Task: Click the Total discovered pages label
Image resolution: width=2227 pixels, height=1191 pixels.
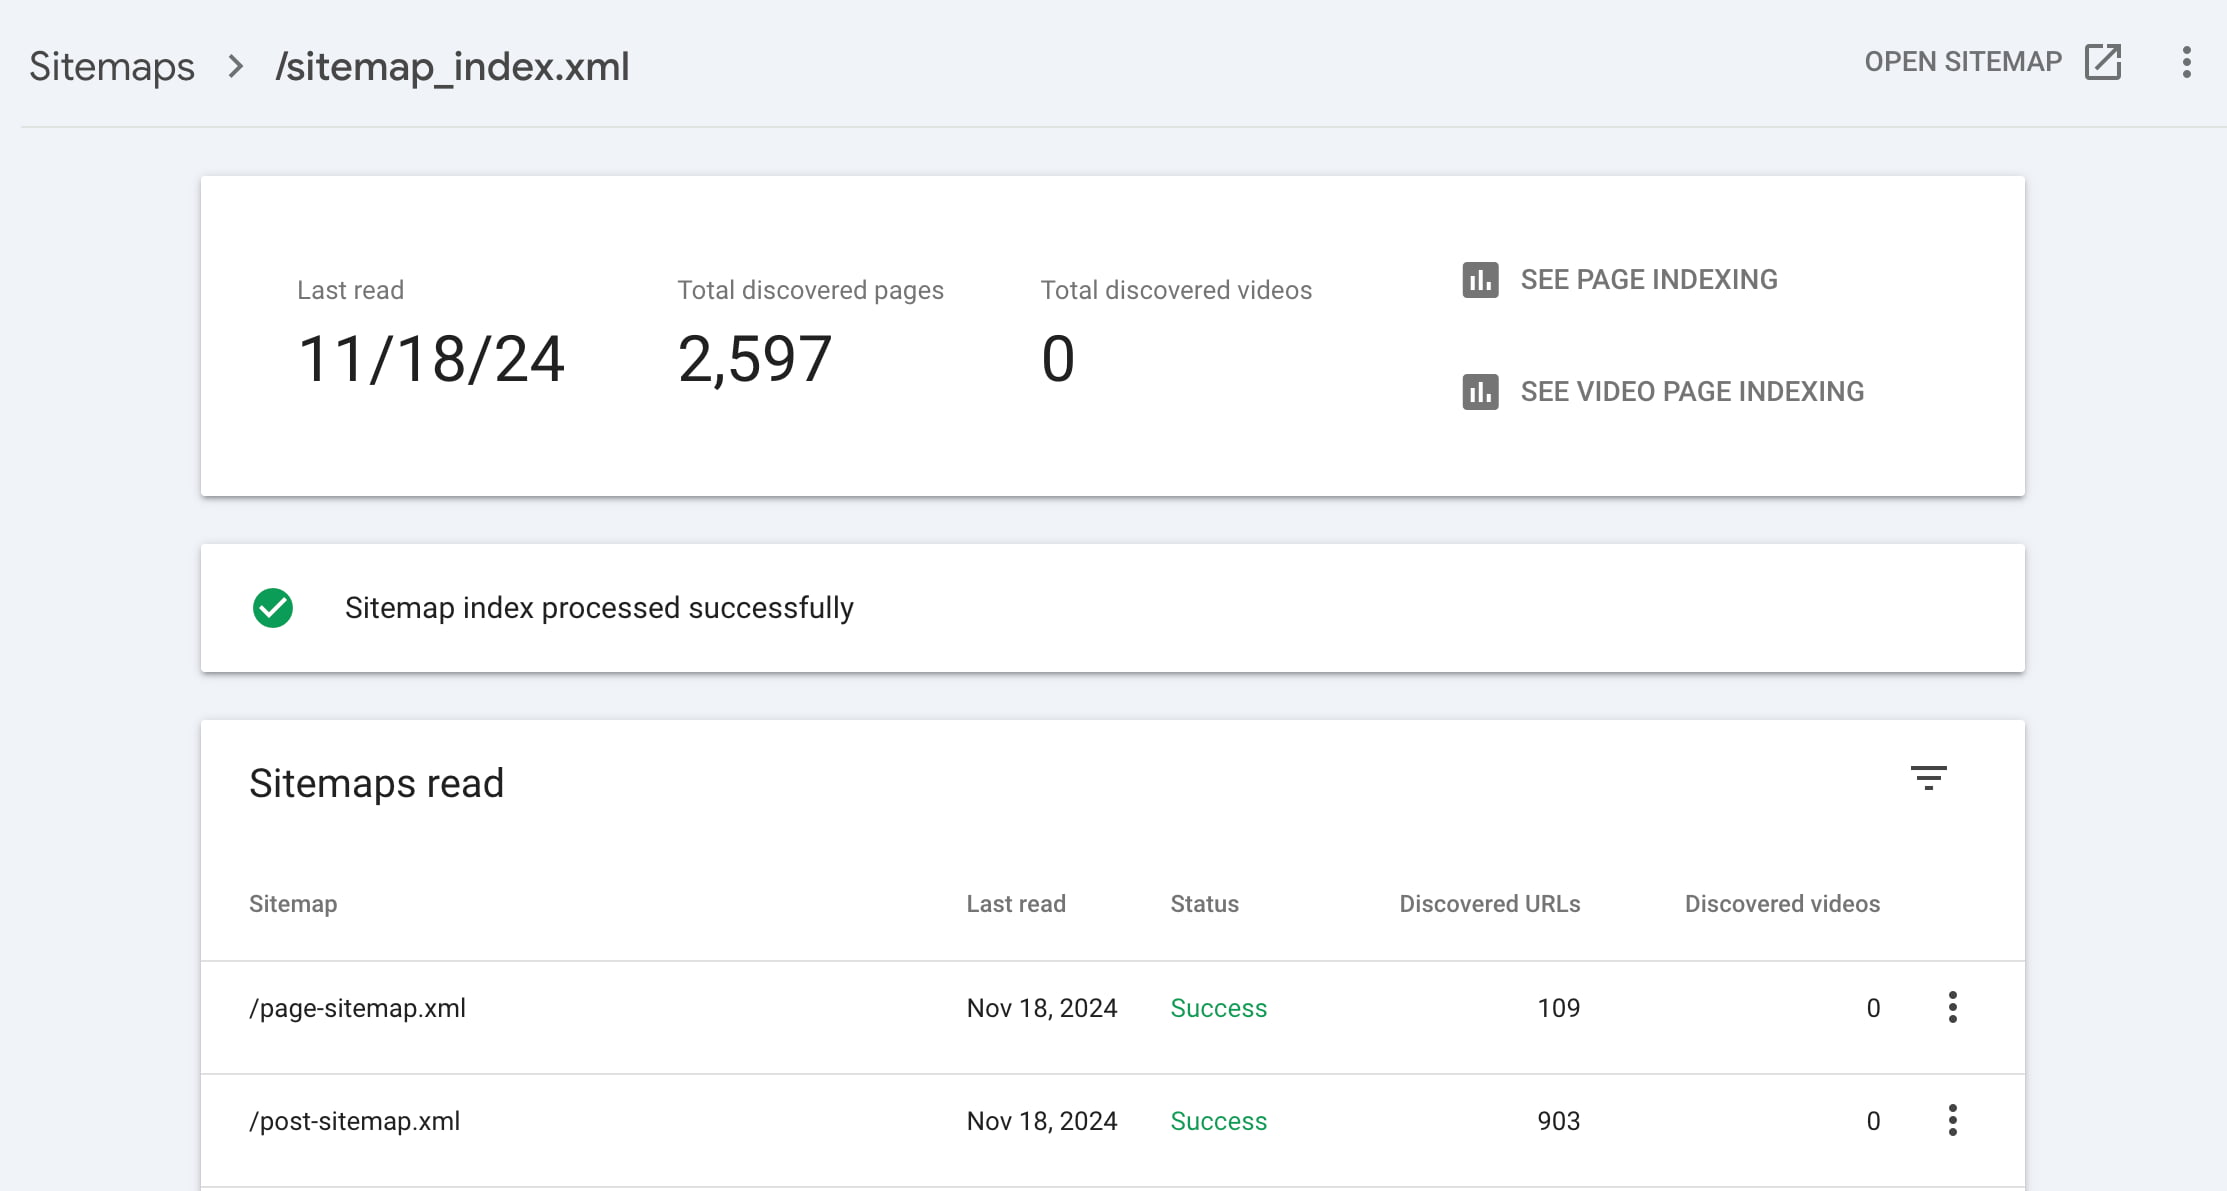Action: [810, 290]
